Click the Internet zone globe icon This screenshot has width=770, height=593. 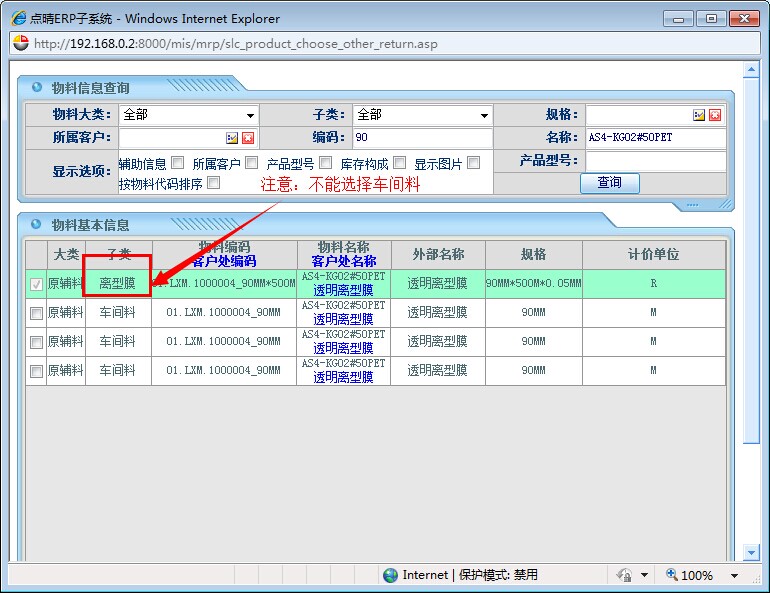[390, 575]
